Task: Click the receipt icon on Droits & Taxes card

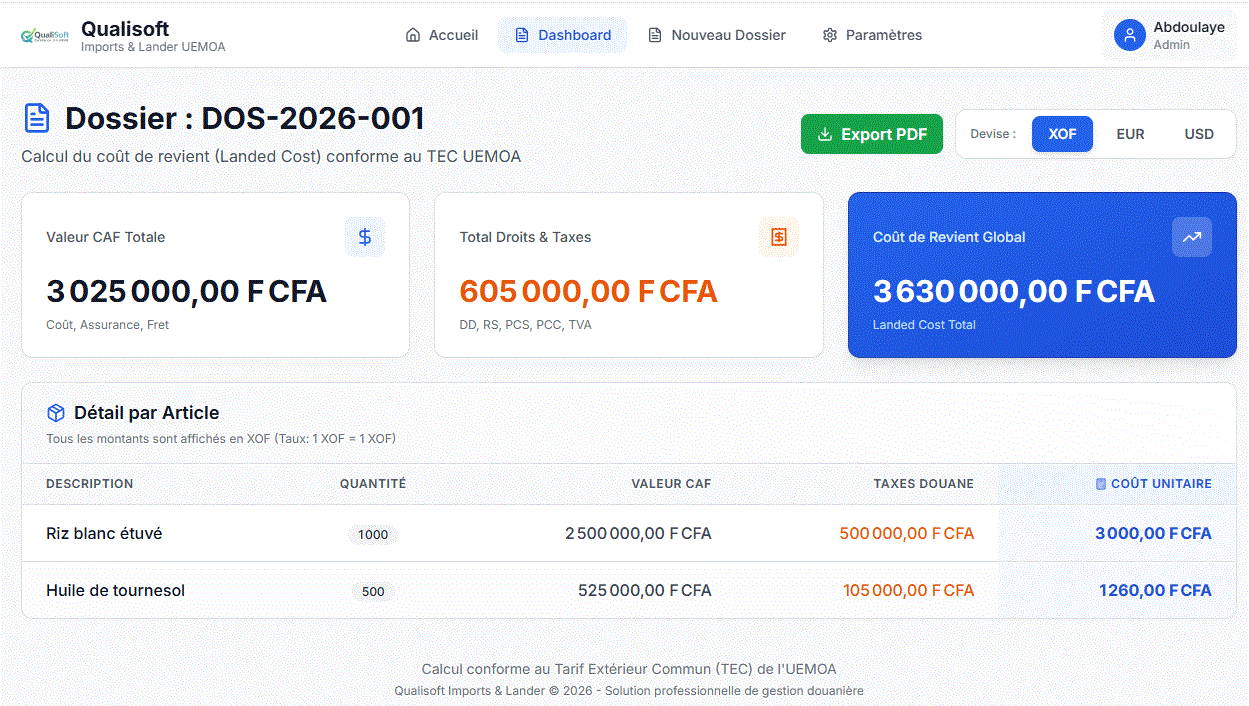Action: click(779, 237)
